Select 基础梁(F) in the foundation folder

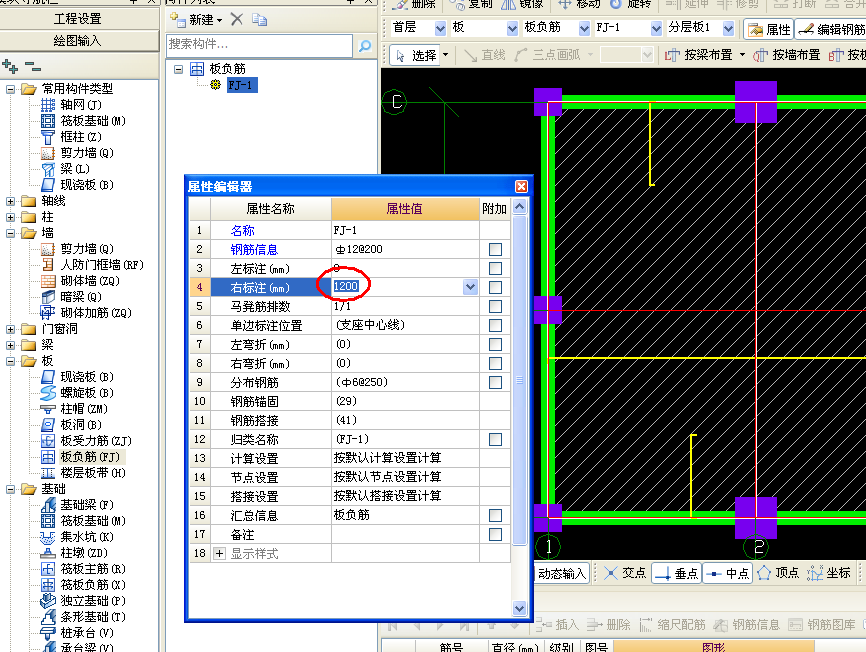[87, 505]
